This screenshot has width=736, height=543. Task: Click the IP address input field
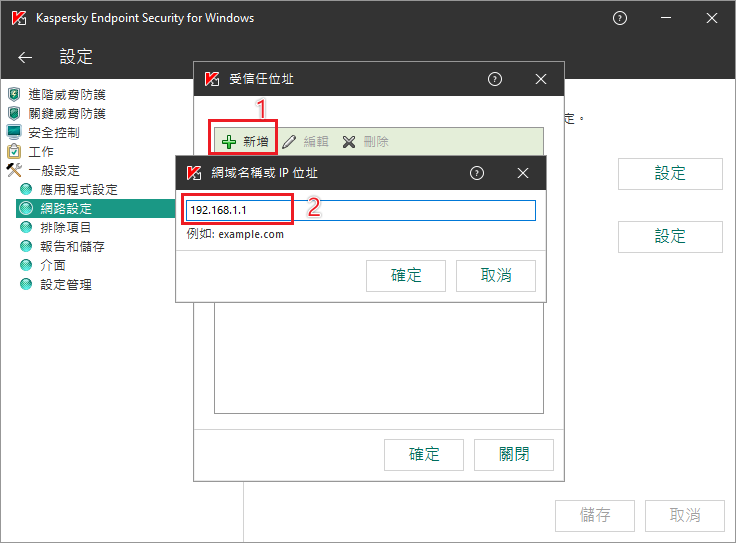(x=360, y=210)
